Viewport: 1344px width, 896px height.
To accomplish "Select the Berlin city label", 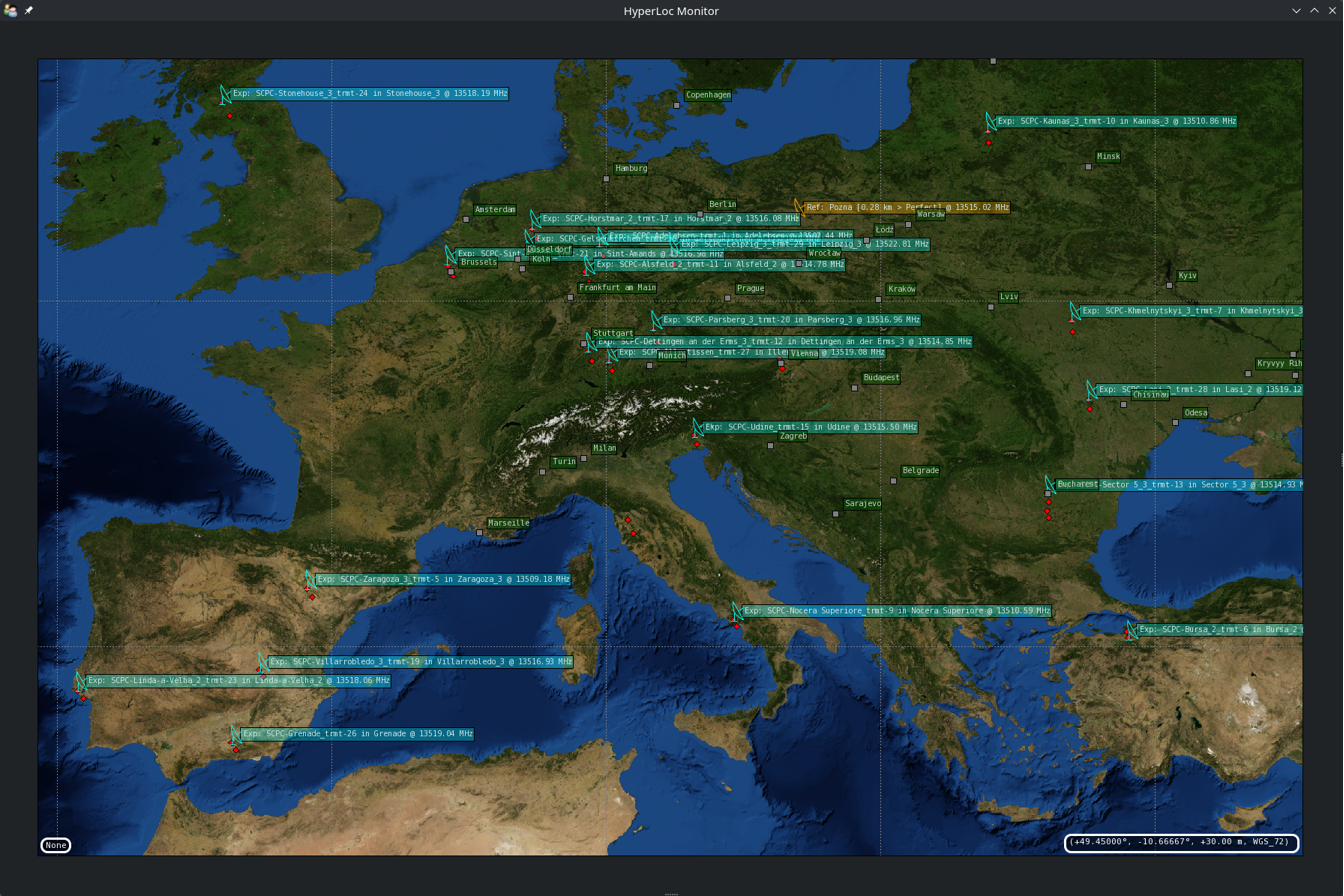I will point(722,205).
